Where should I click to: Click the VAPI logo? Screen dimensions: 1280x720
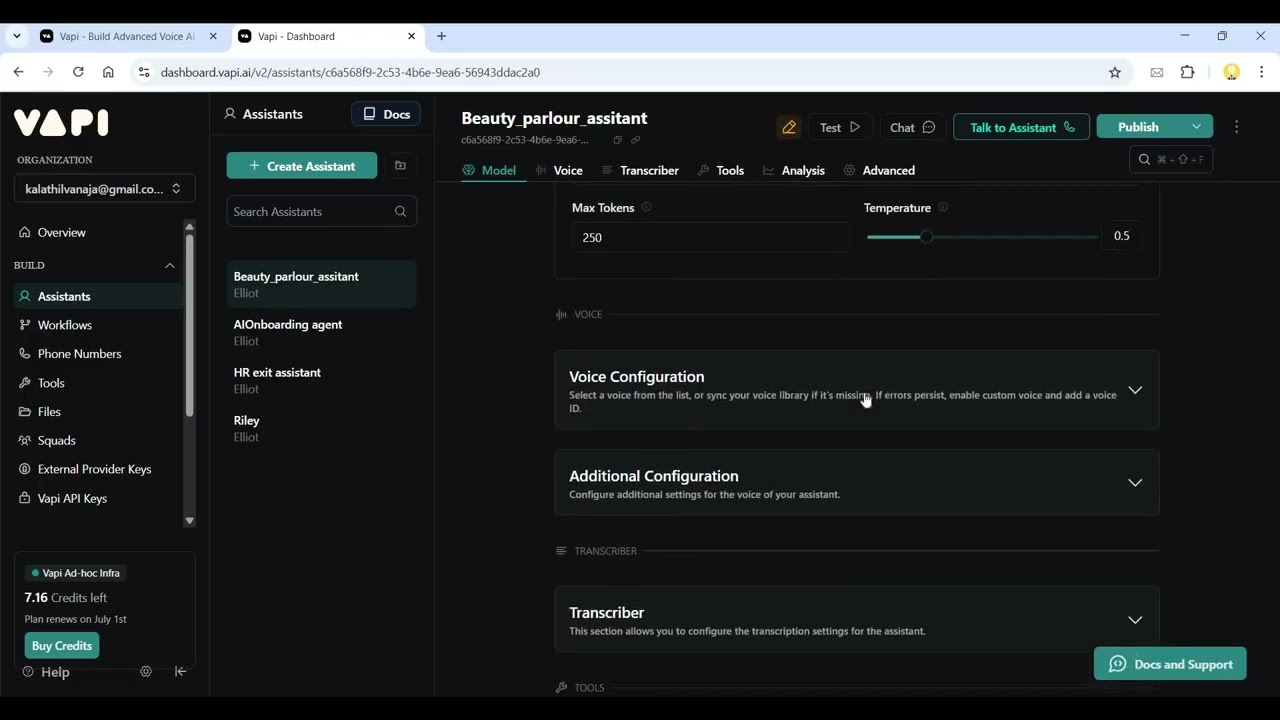click(x=61, y=122)
